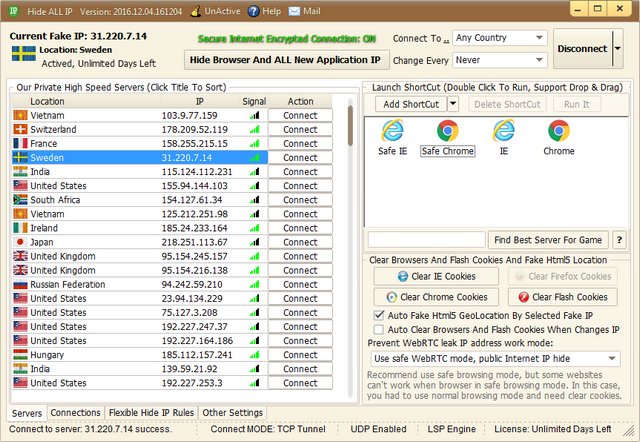
Task: Click the Disconnect button
Action: click(x=582, y=48)
